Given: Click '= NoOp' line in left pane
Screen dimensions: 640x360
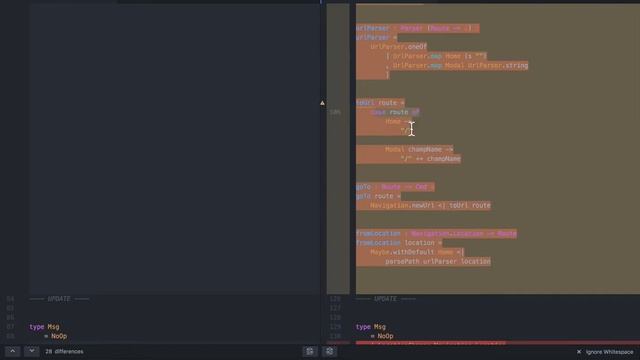Looking at the screenshot, I should (x=56, y=336).
